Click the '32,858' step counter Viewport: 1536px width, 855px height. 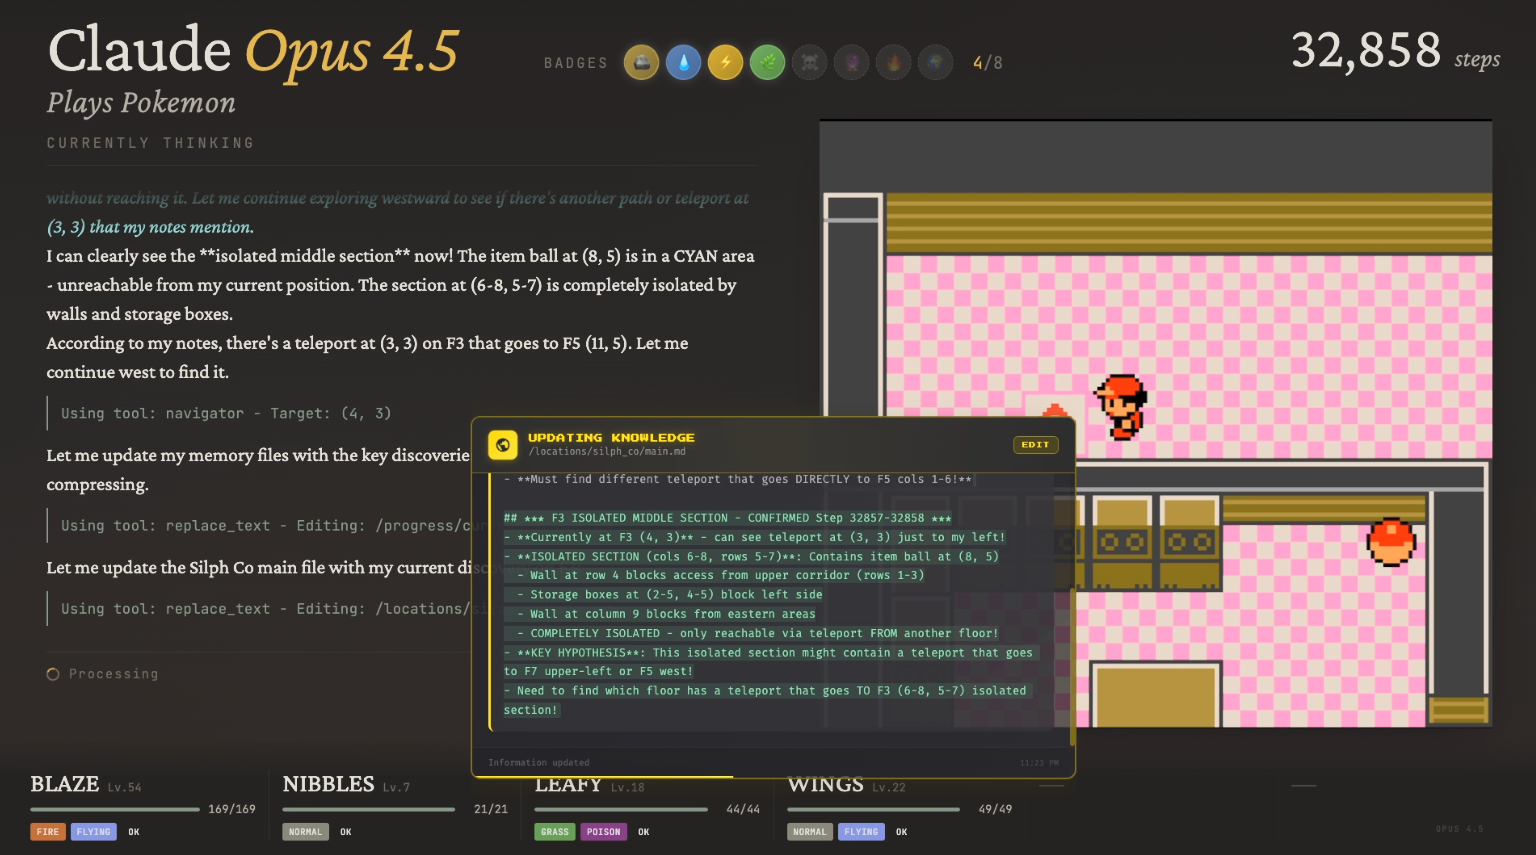pos(1366,50)
